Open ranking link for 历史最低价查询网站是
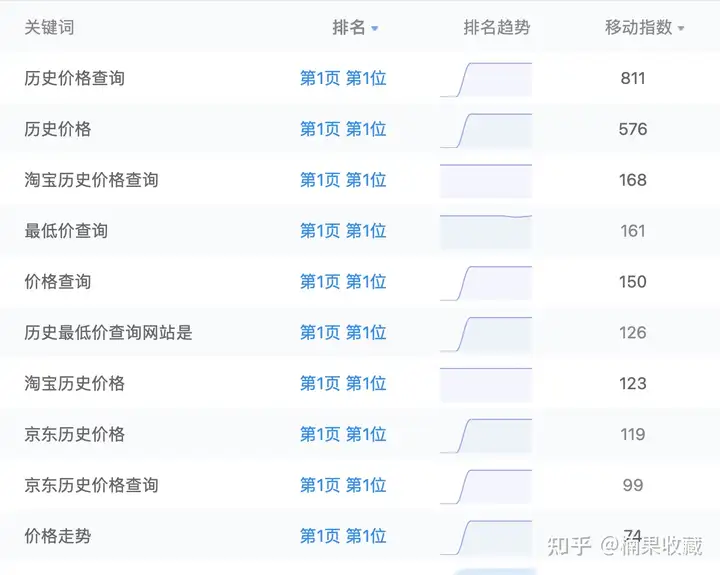720x575 pixels. (x=343, y=333)
